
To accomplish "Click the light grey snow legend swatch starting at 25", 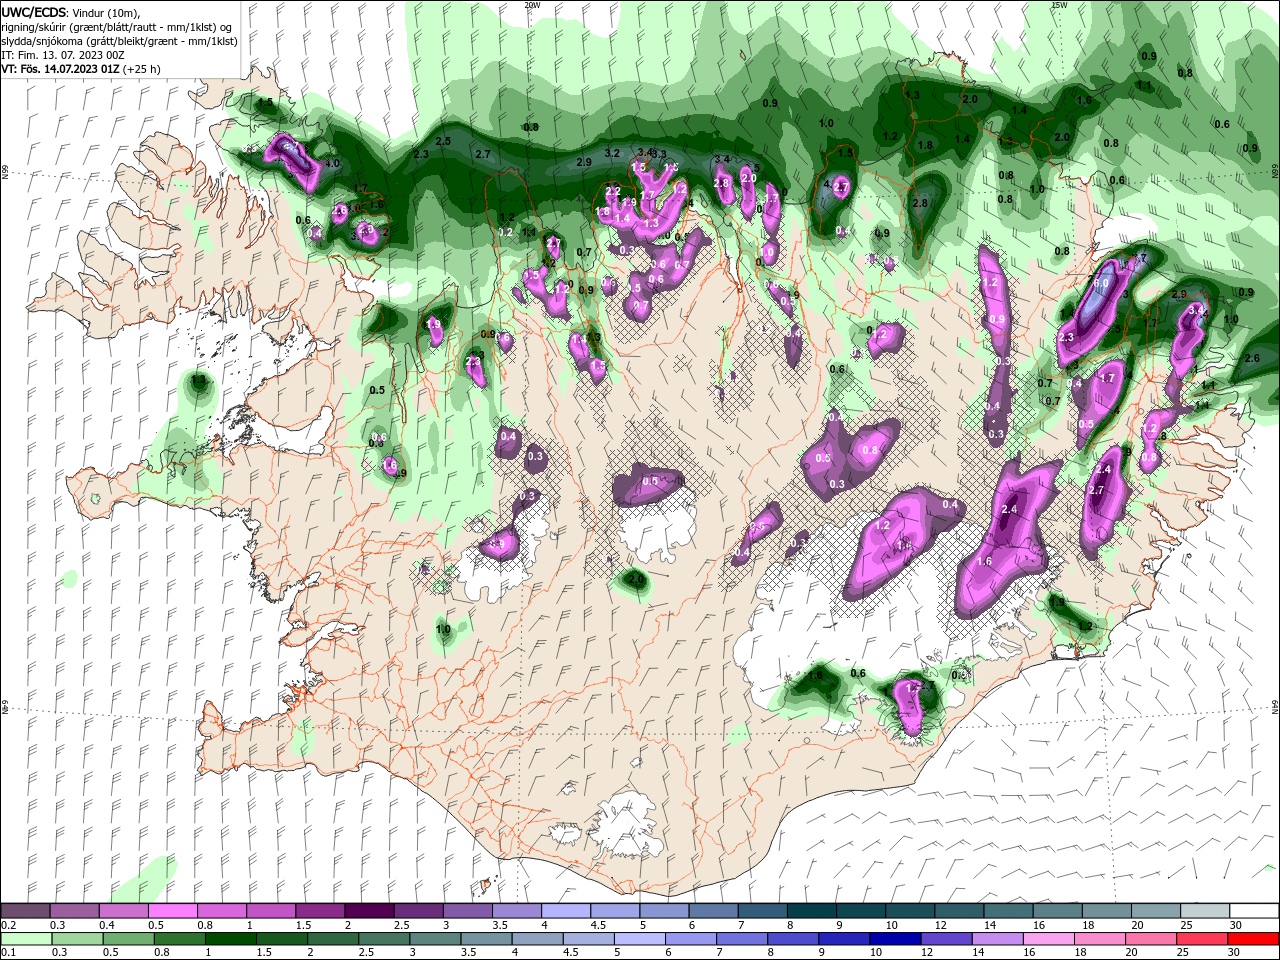I will coord(1205,911).
